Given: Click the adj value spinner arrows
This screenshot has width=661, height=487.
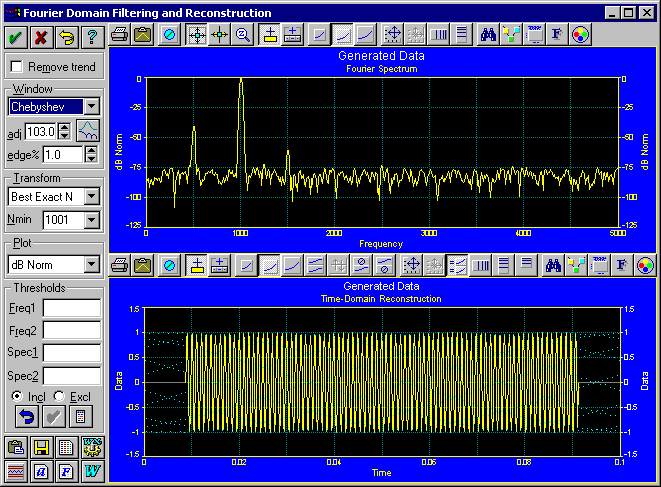Looking at the screenshot, I should pyautogui.click(x=64, y=131).
